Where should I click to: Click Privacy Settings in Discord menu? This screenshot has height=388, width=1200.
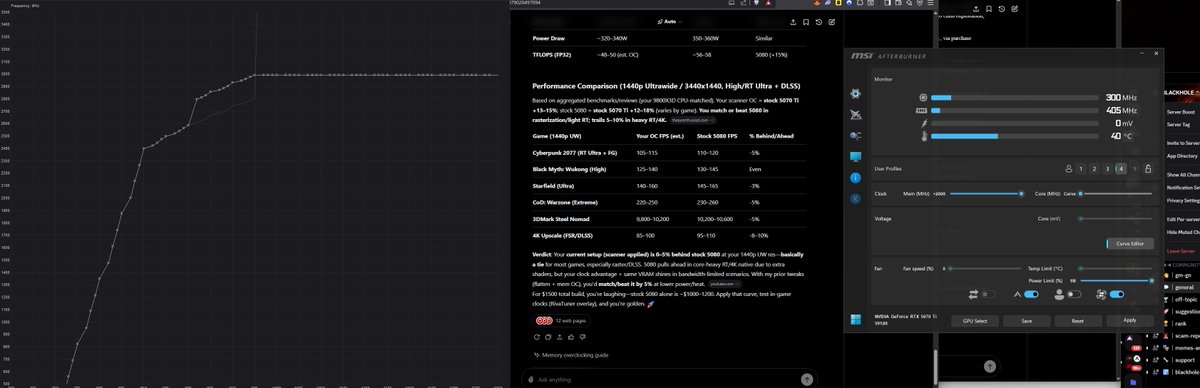coord(1183,200)
